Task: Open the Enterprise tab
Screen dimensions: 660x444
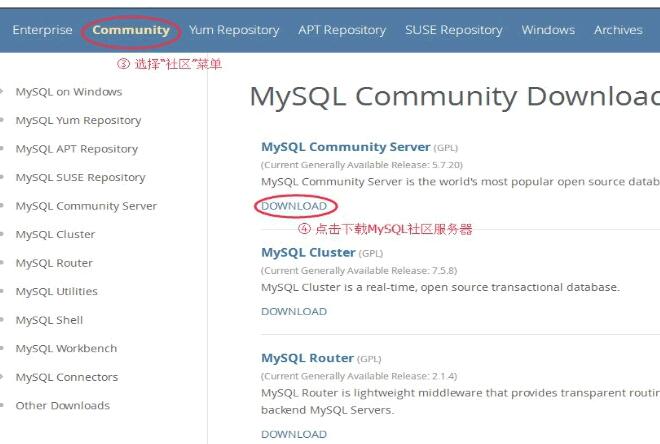Action: pyautogui.click(x=42, y=30)
